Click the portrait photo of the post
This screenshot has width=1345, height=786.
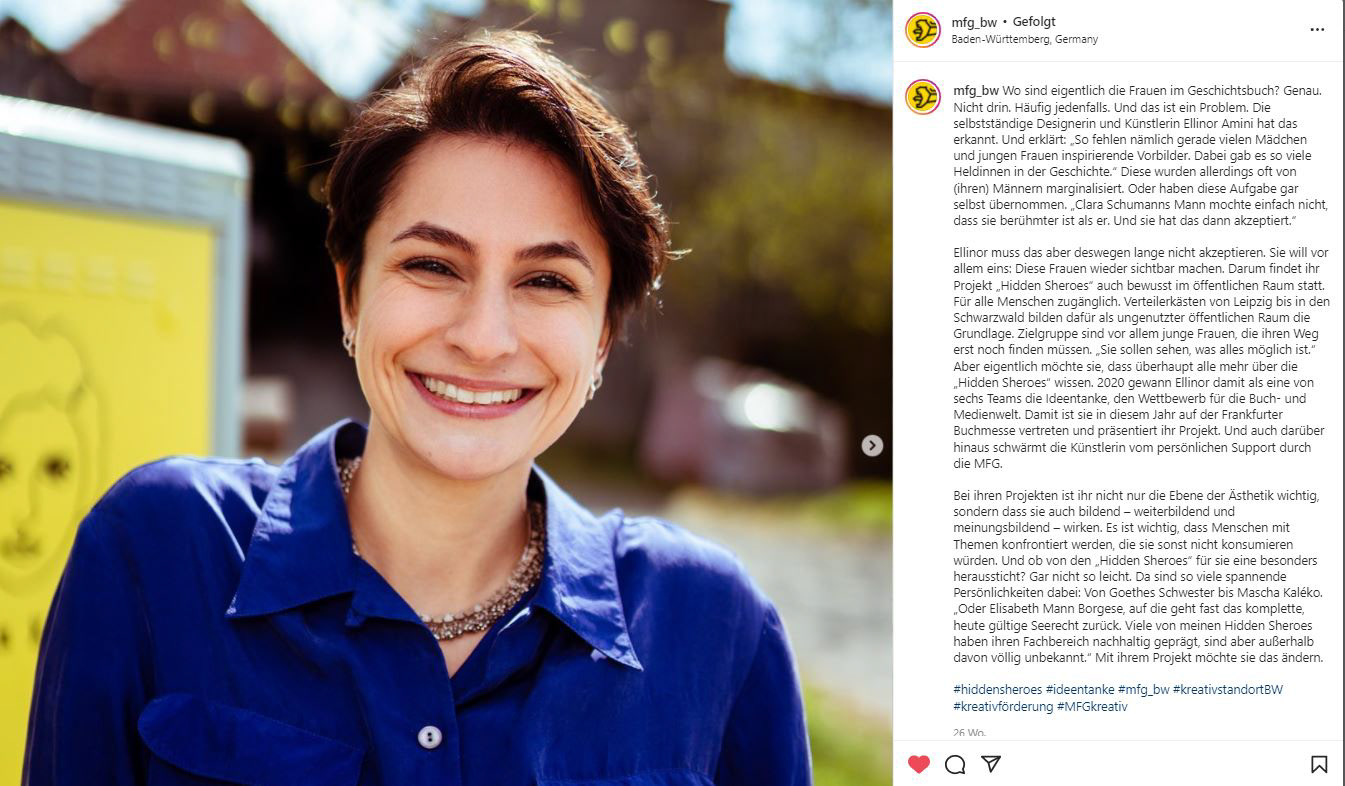(446, 393)
